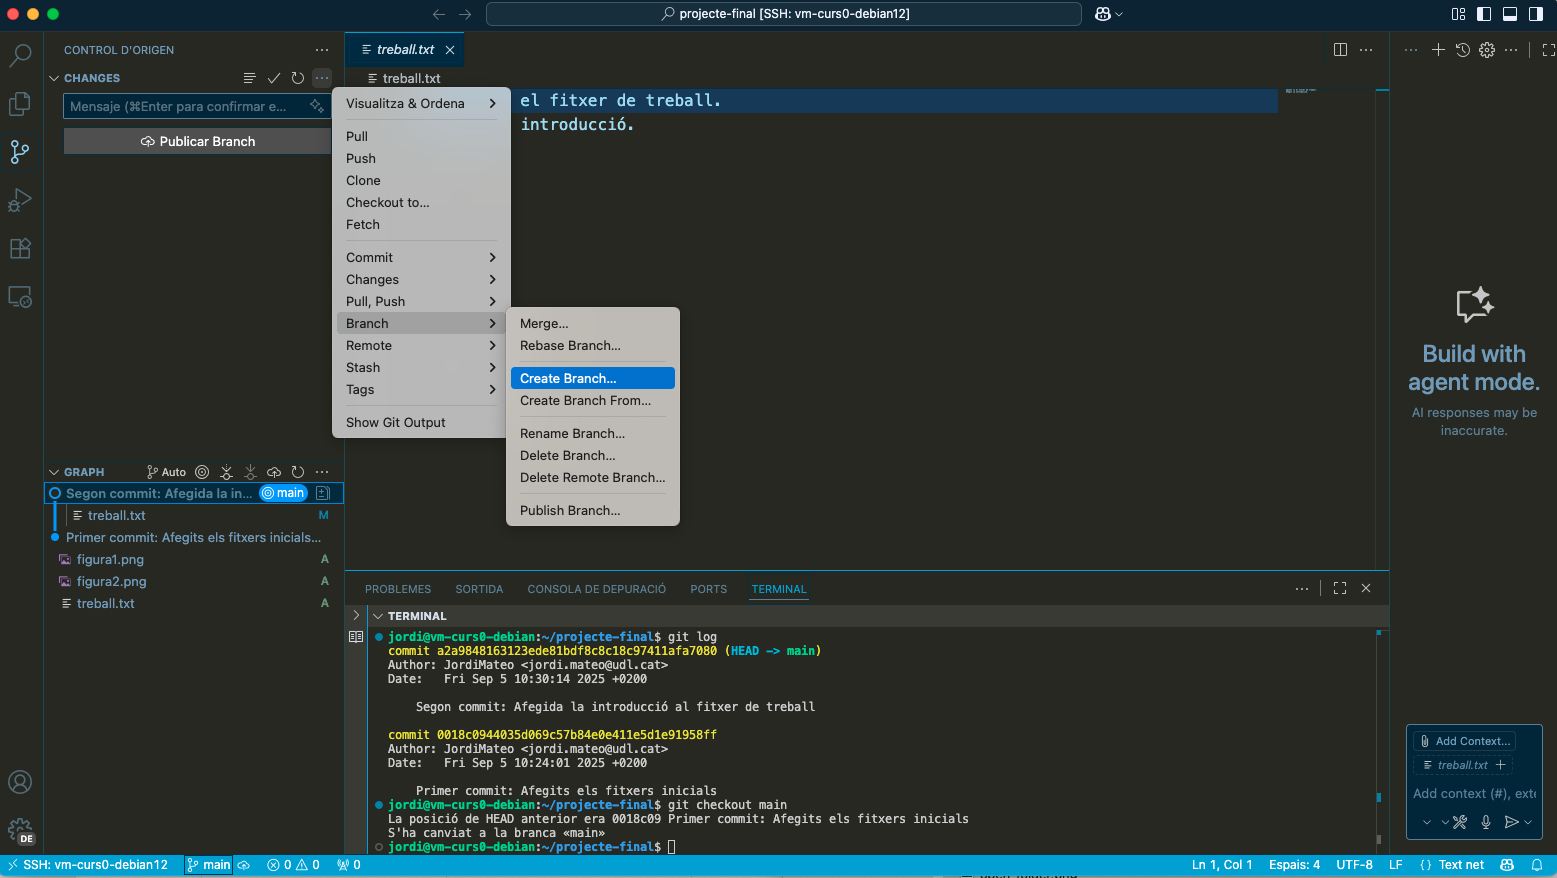Open the Run and Debug view
This screenshot has height=878, width=1557.
[x=20, y=200]
